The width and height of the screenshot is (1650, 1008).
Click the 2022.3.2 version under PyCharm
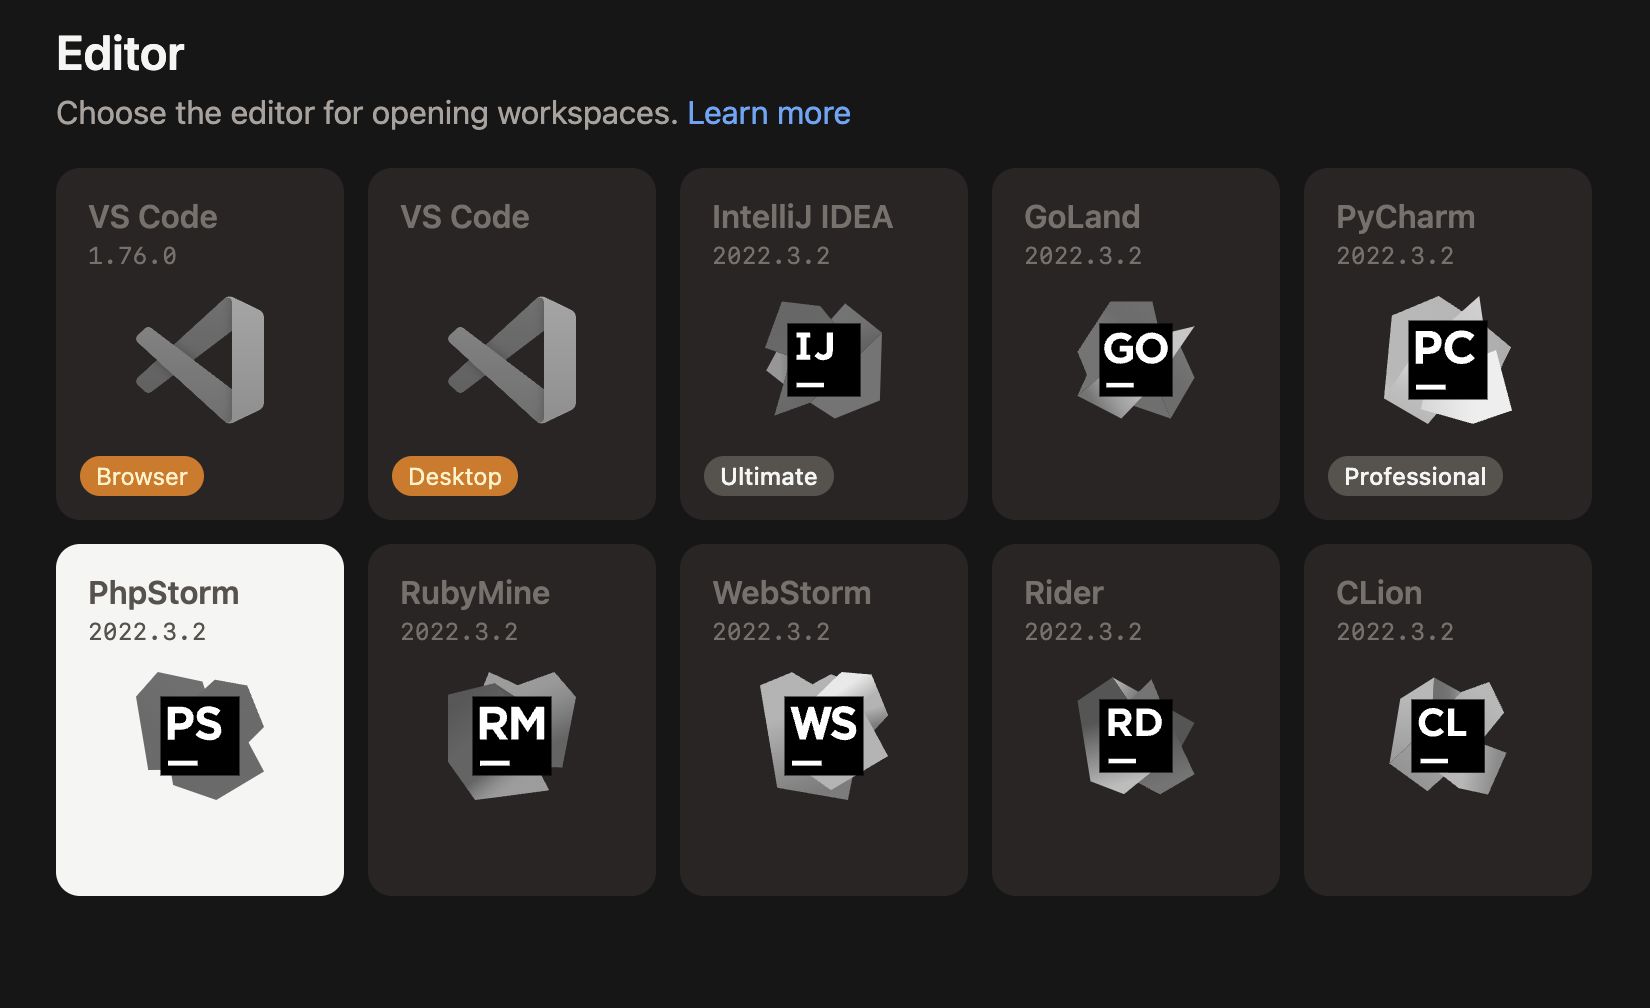click(x=1395, y=256)
